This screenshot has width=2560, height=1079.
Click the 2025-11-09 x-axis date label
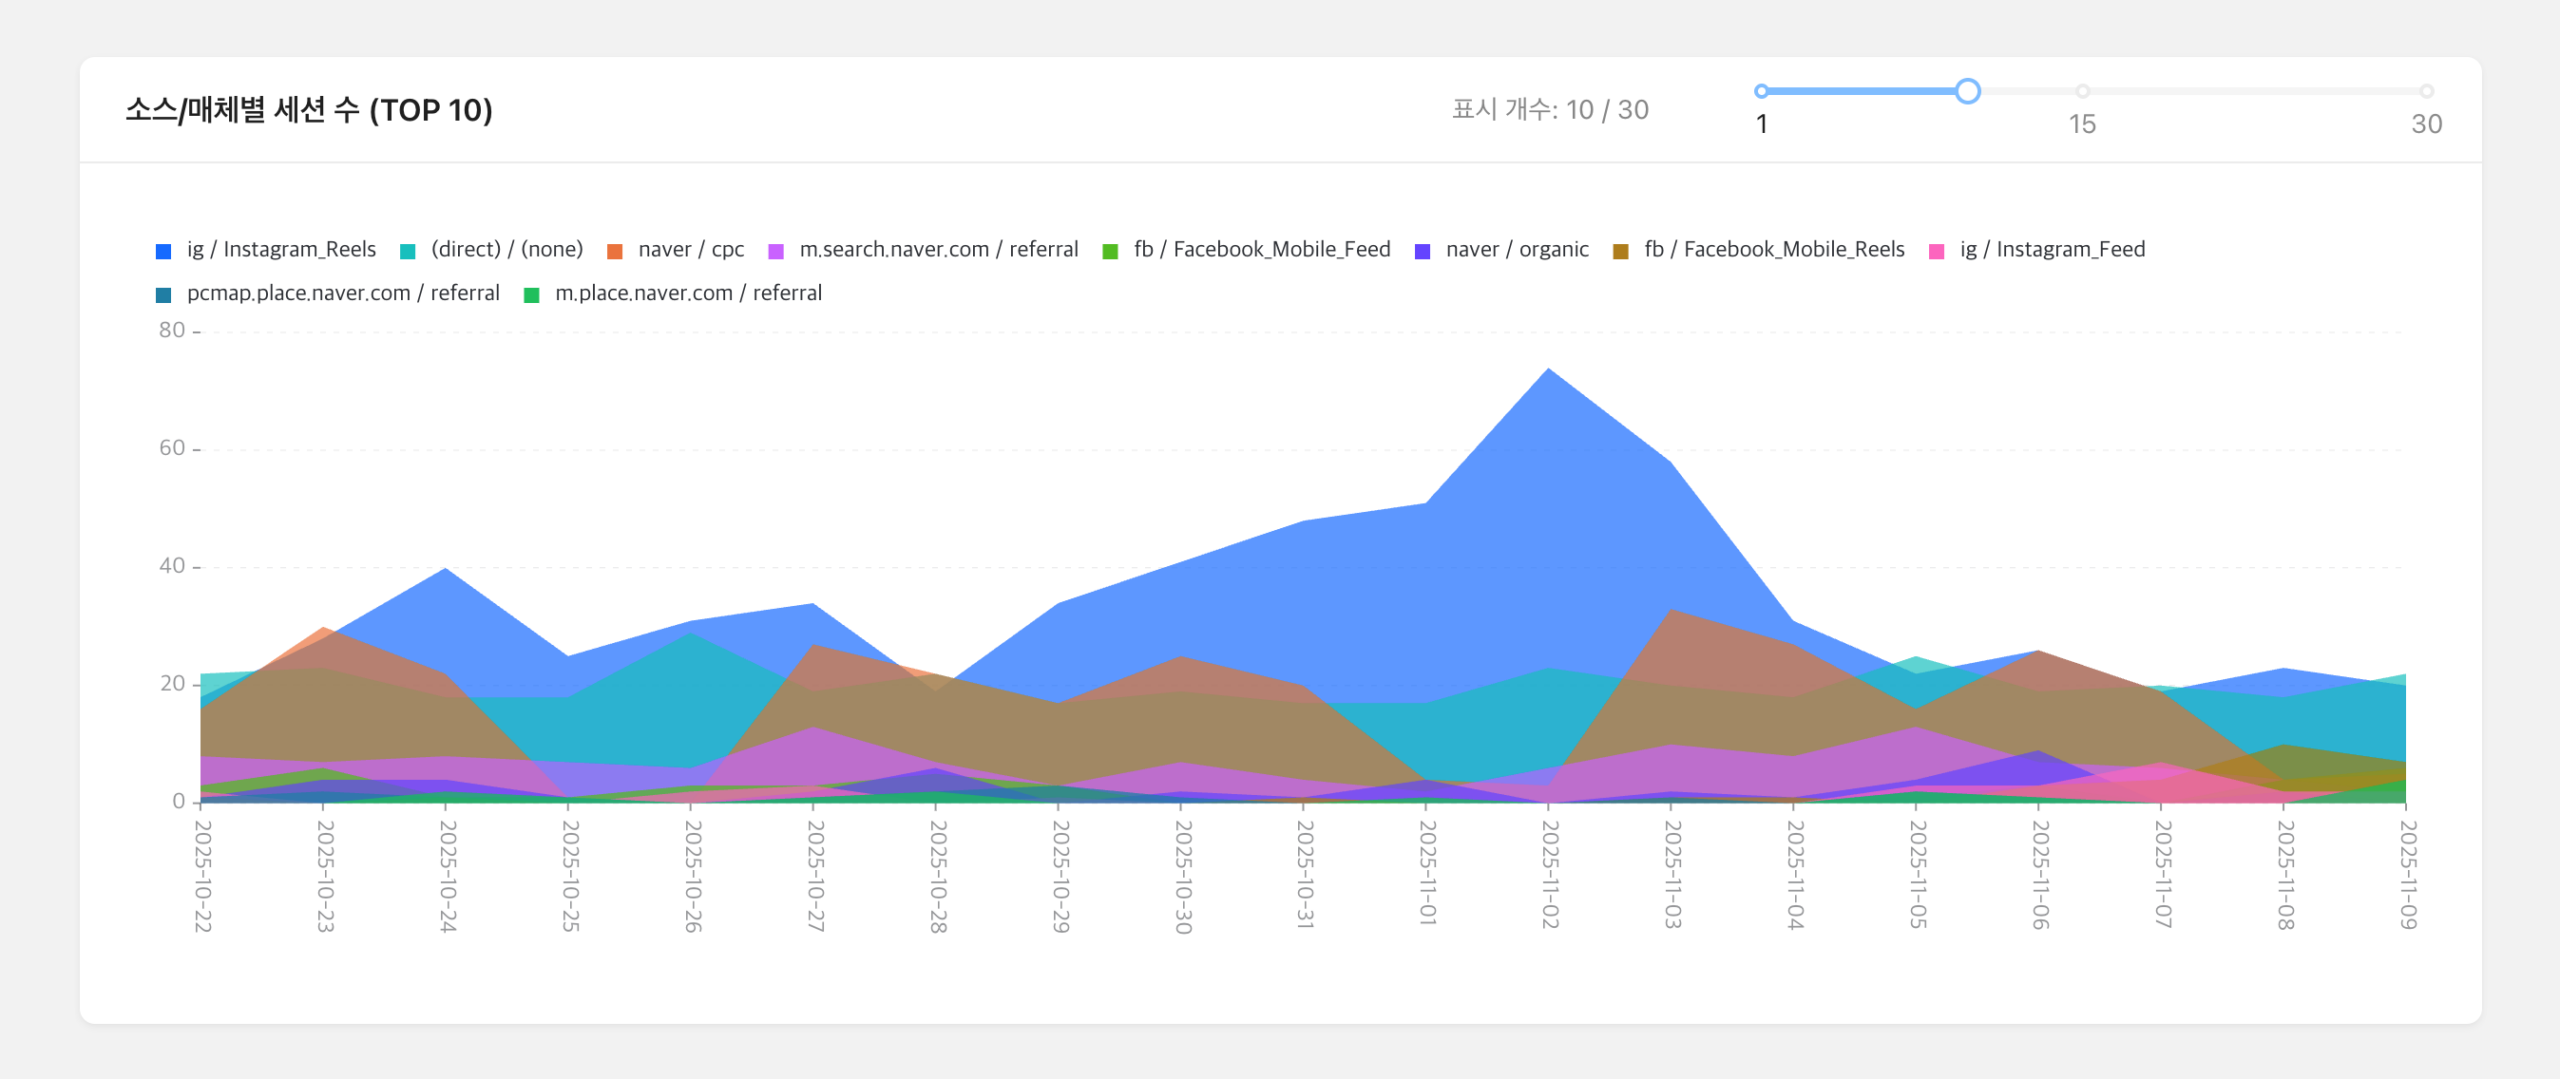[2408, 874]
